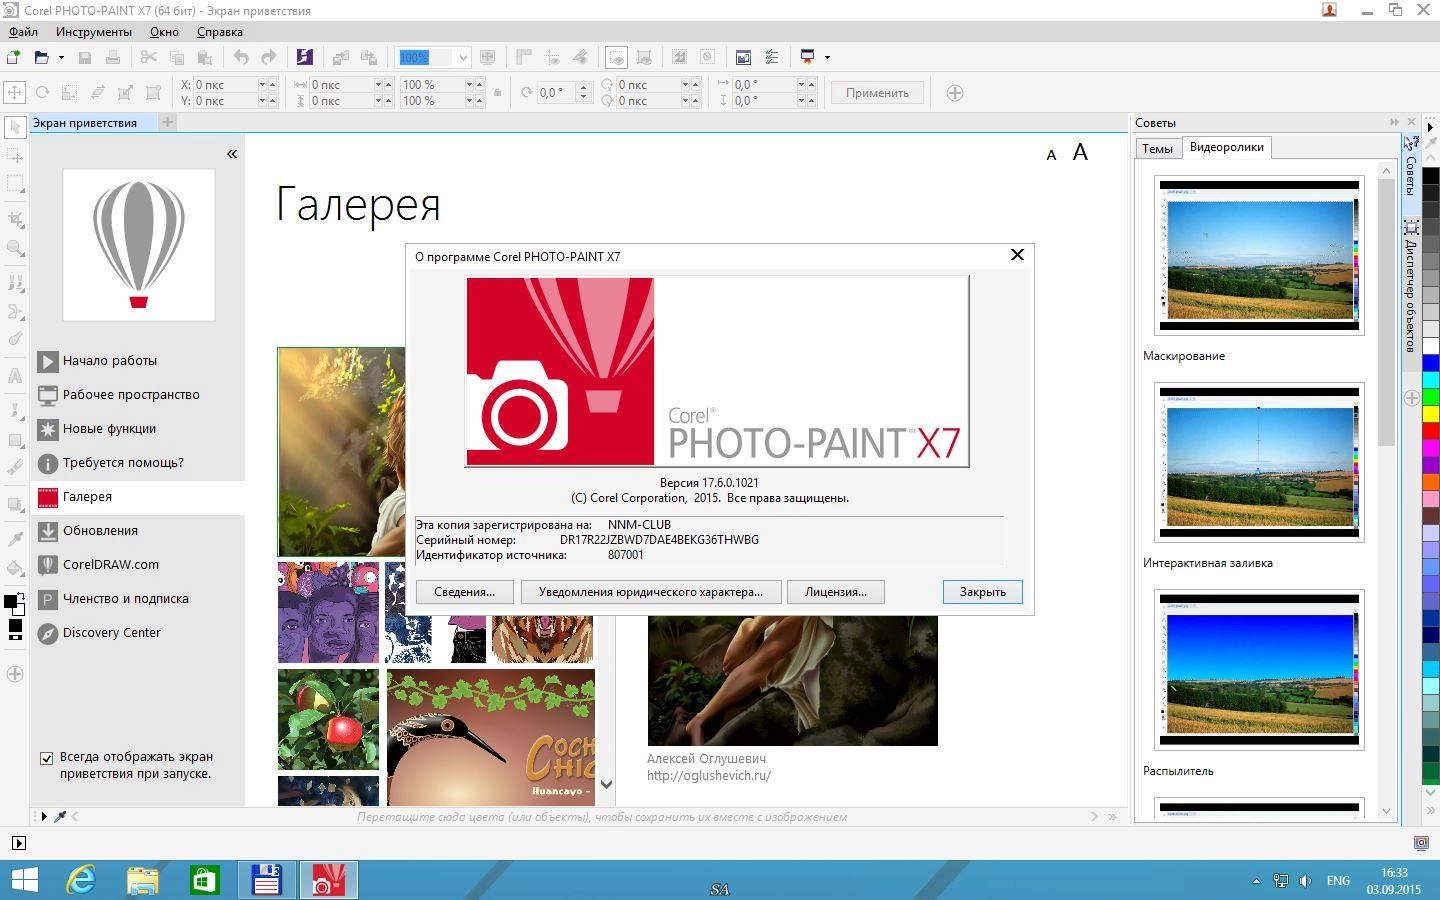This screenshot has width=1440, height=900.
Task: Select the Mask Transform tool
Action: 15,156
